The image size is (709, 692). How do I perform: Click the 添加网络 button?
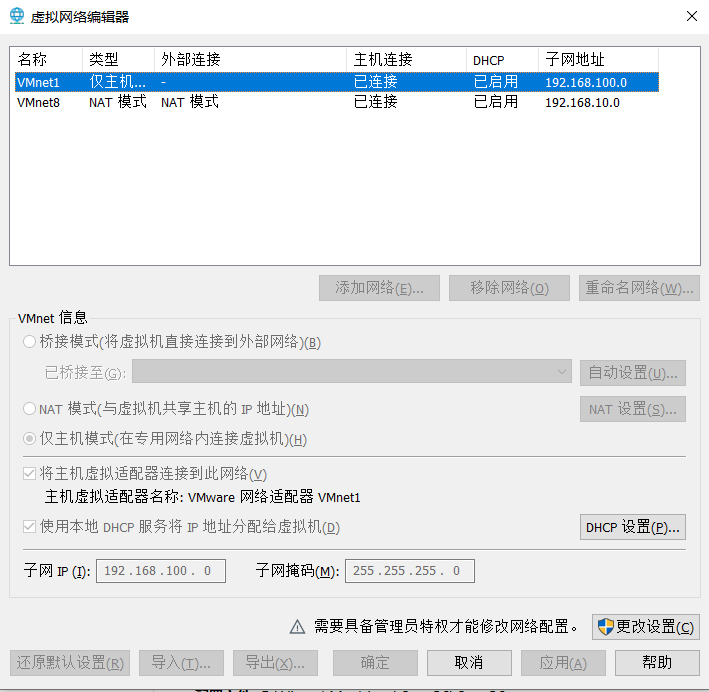tap(379, 288)
